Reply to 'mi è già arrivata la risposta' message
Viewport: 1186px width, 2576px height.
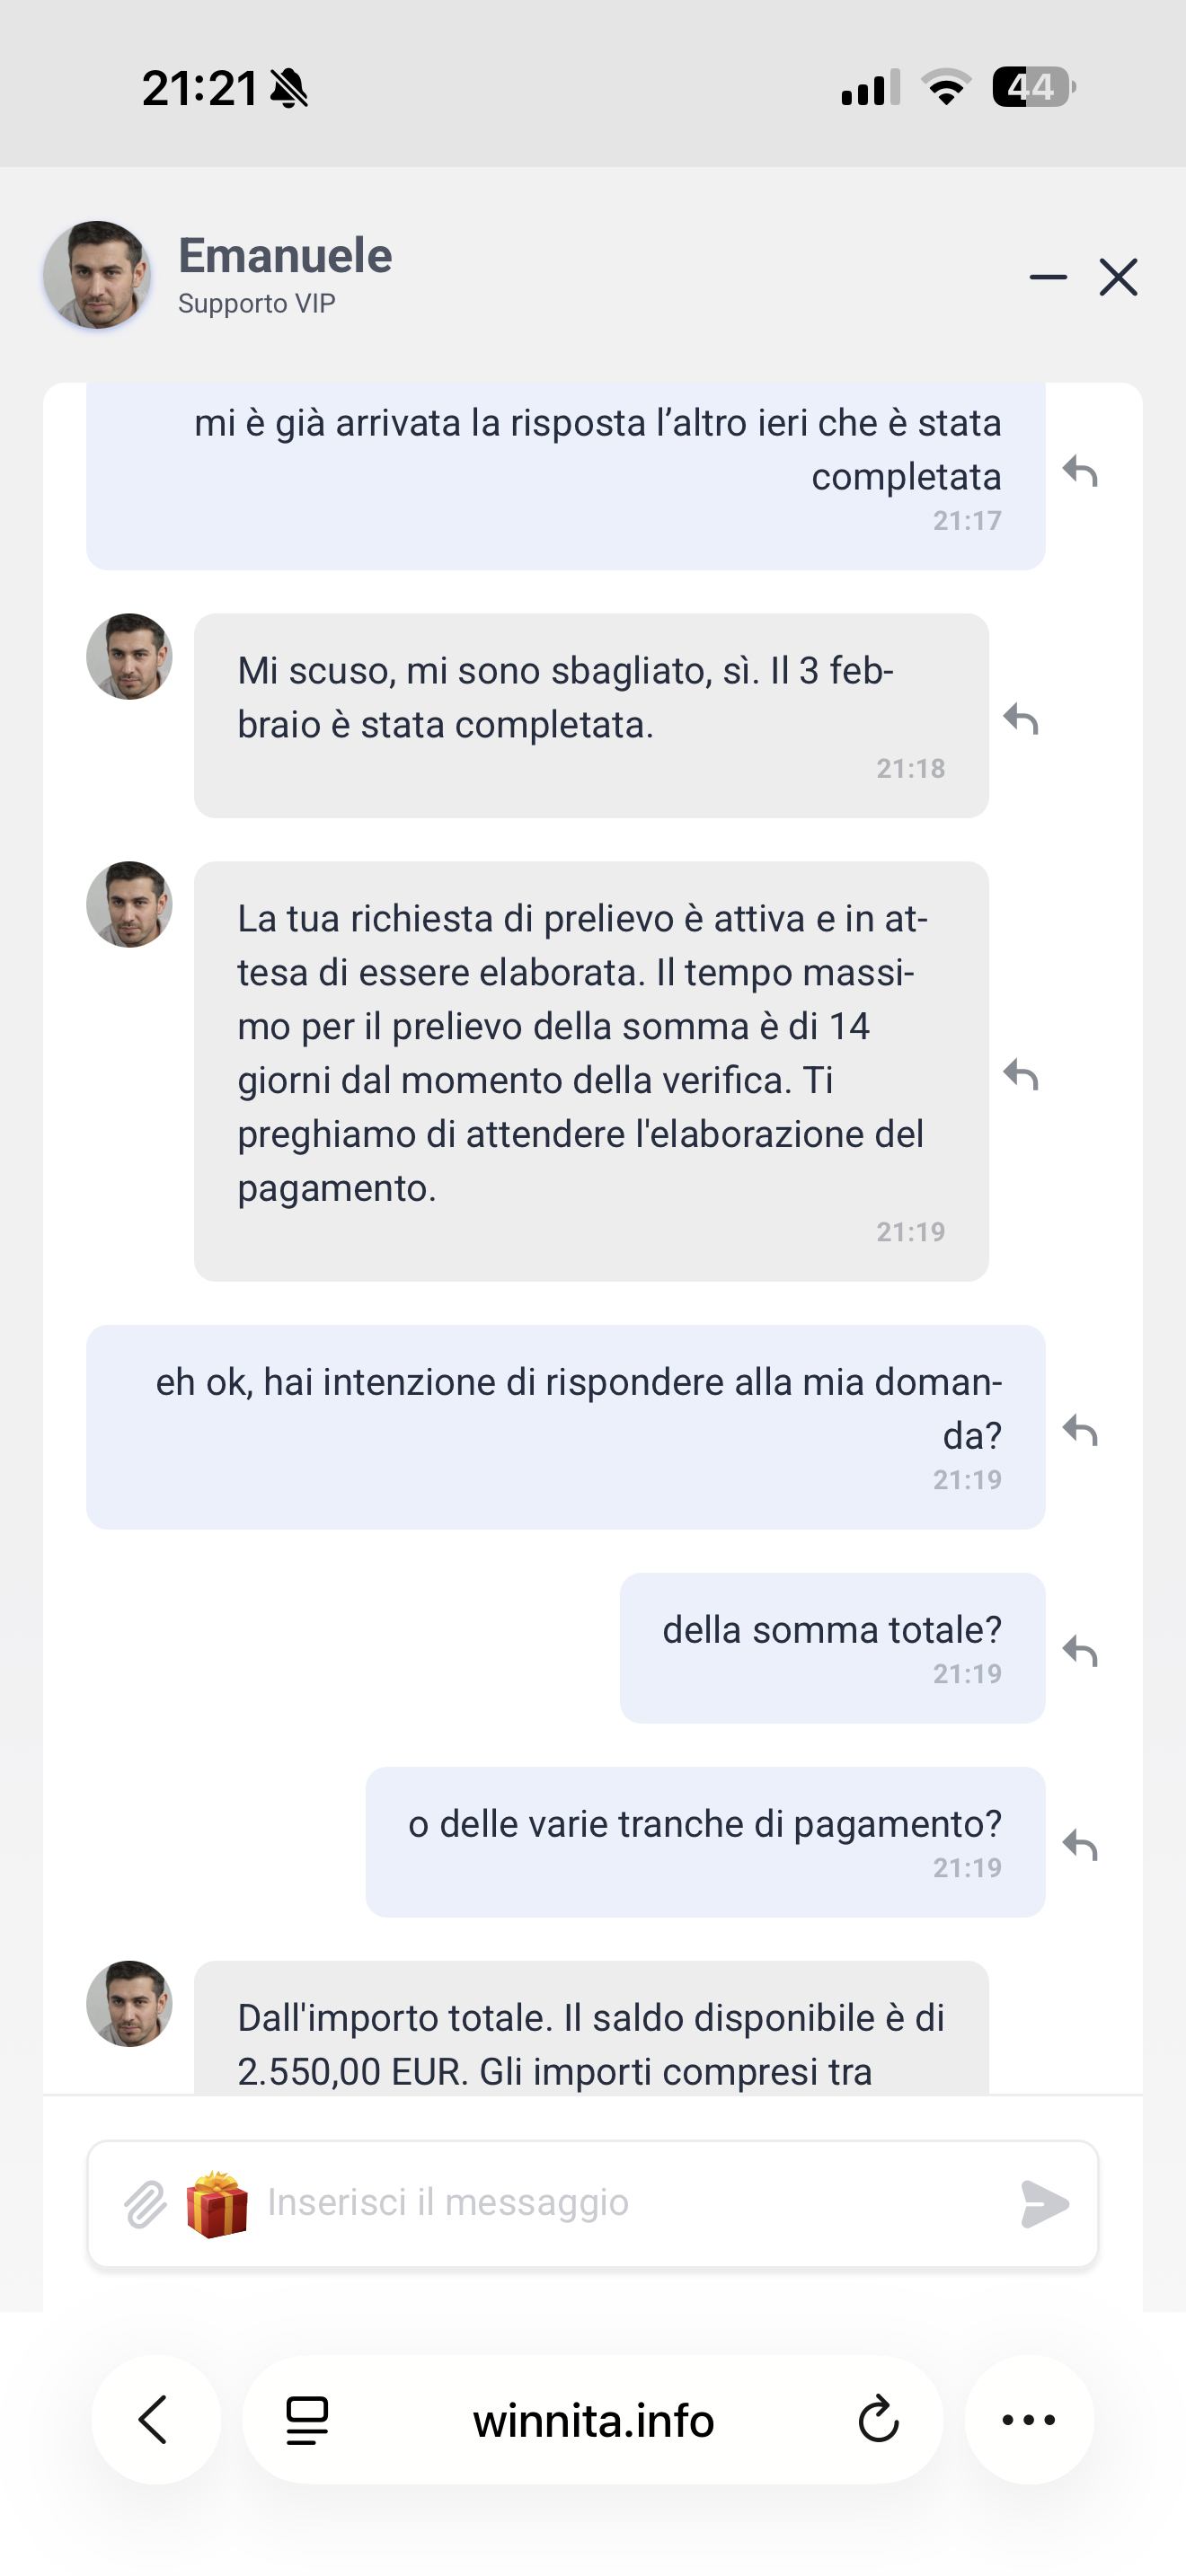point(1080,471)
